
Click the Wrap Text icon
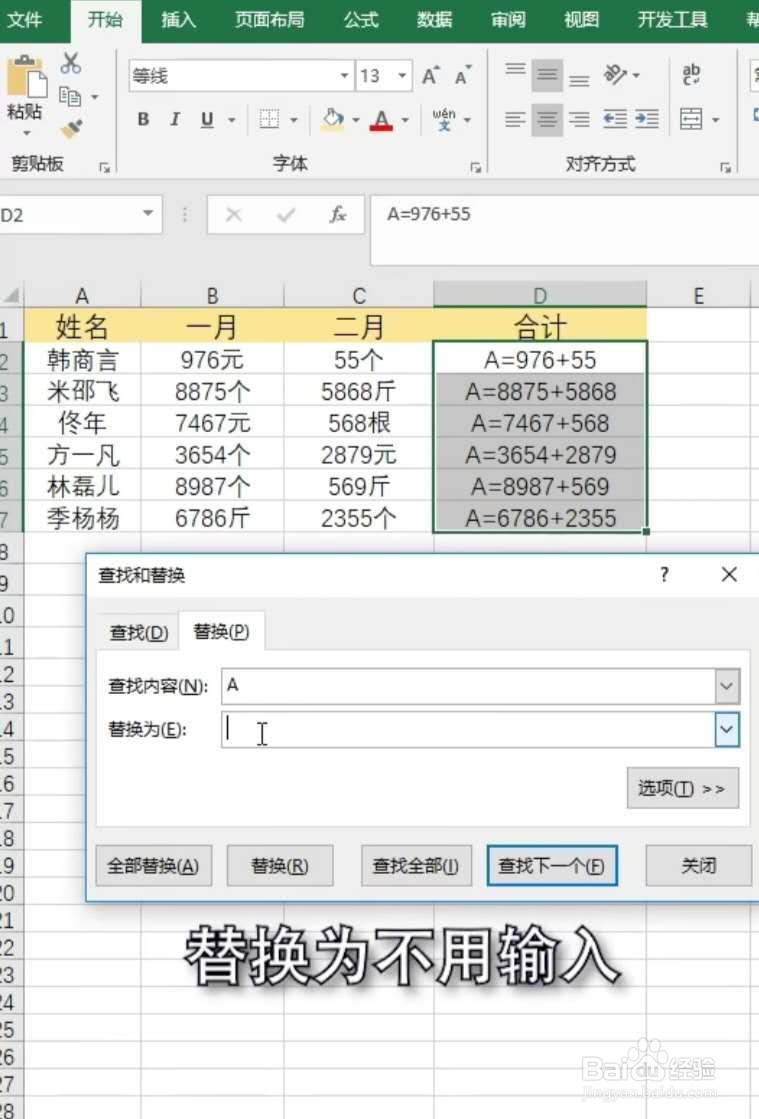(x=691, y=74)
